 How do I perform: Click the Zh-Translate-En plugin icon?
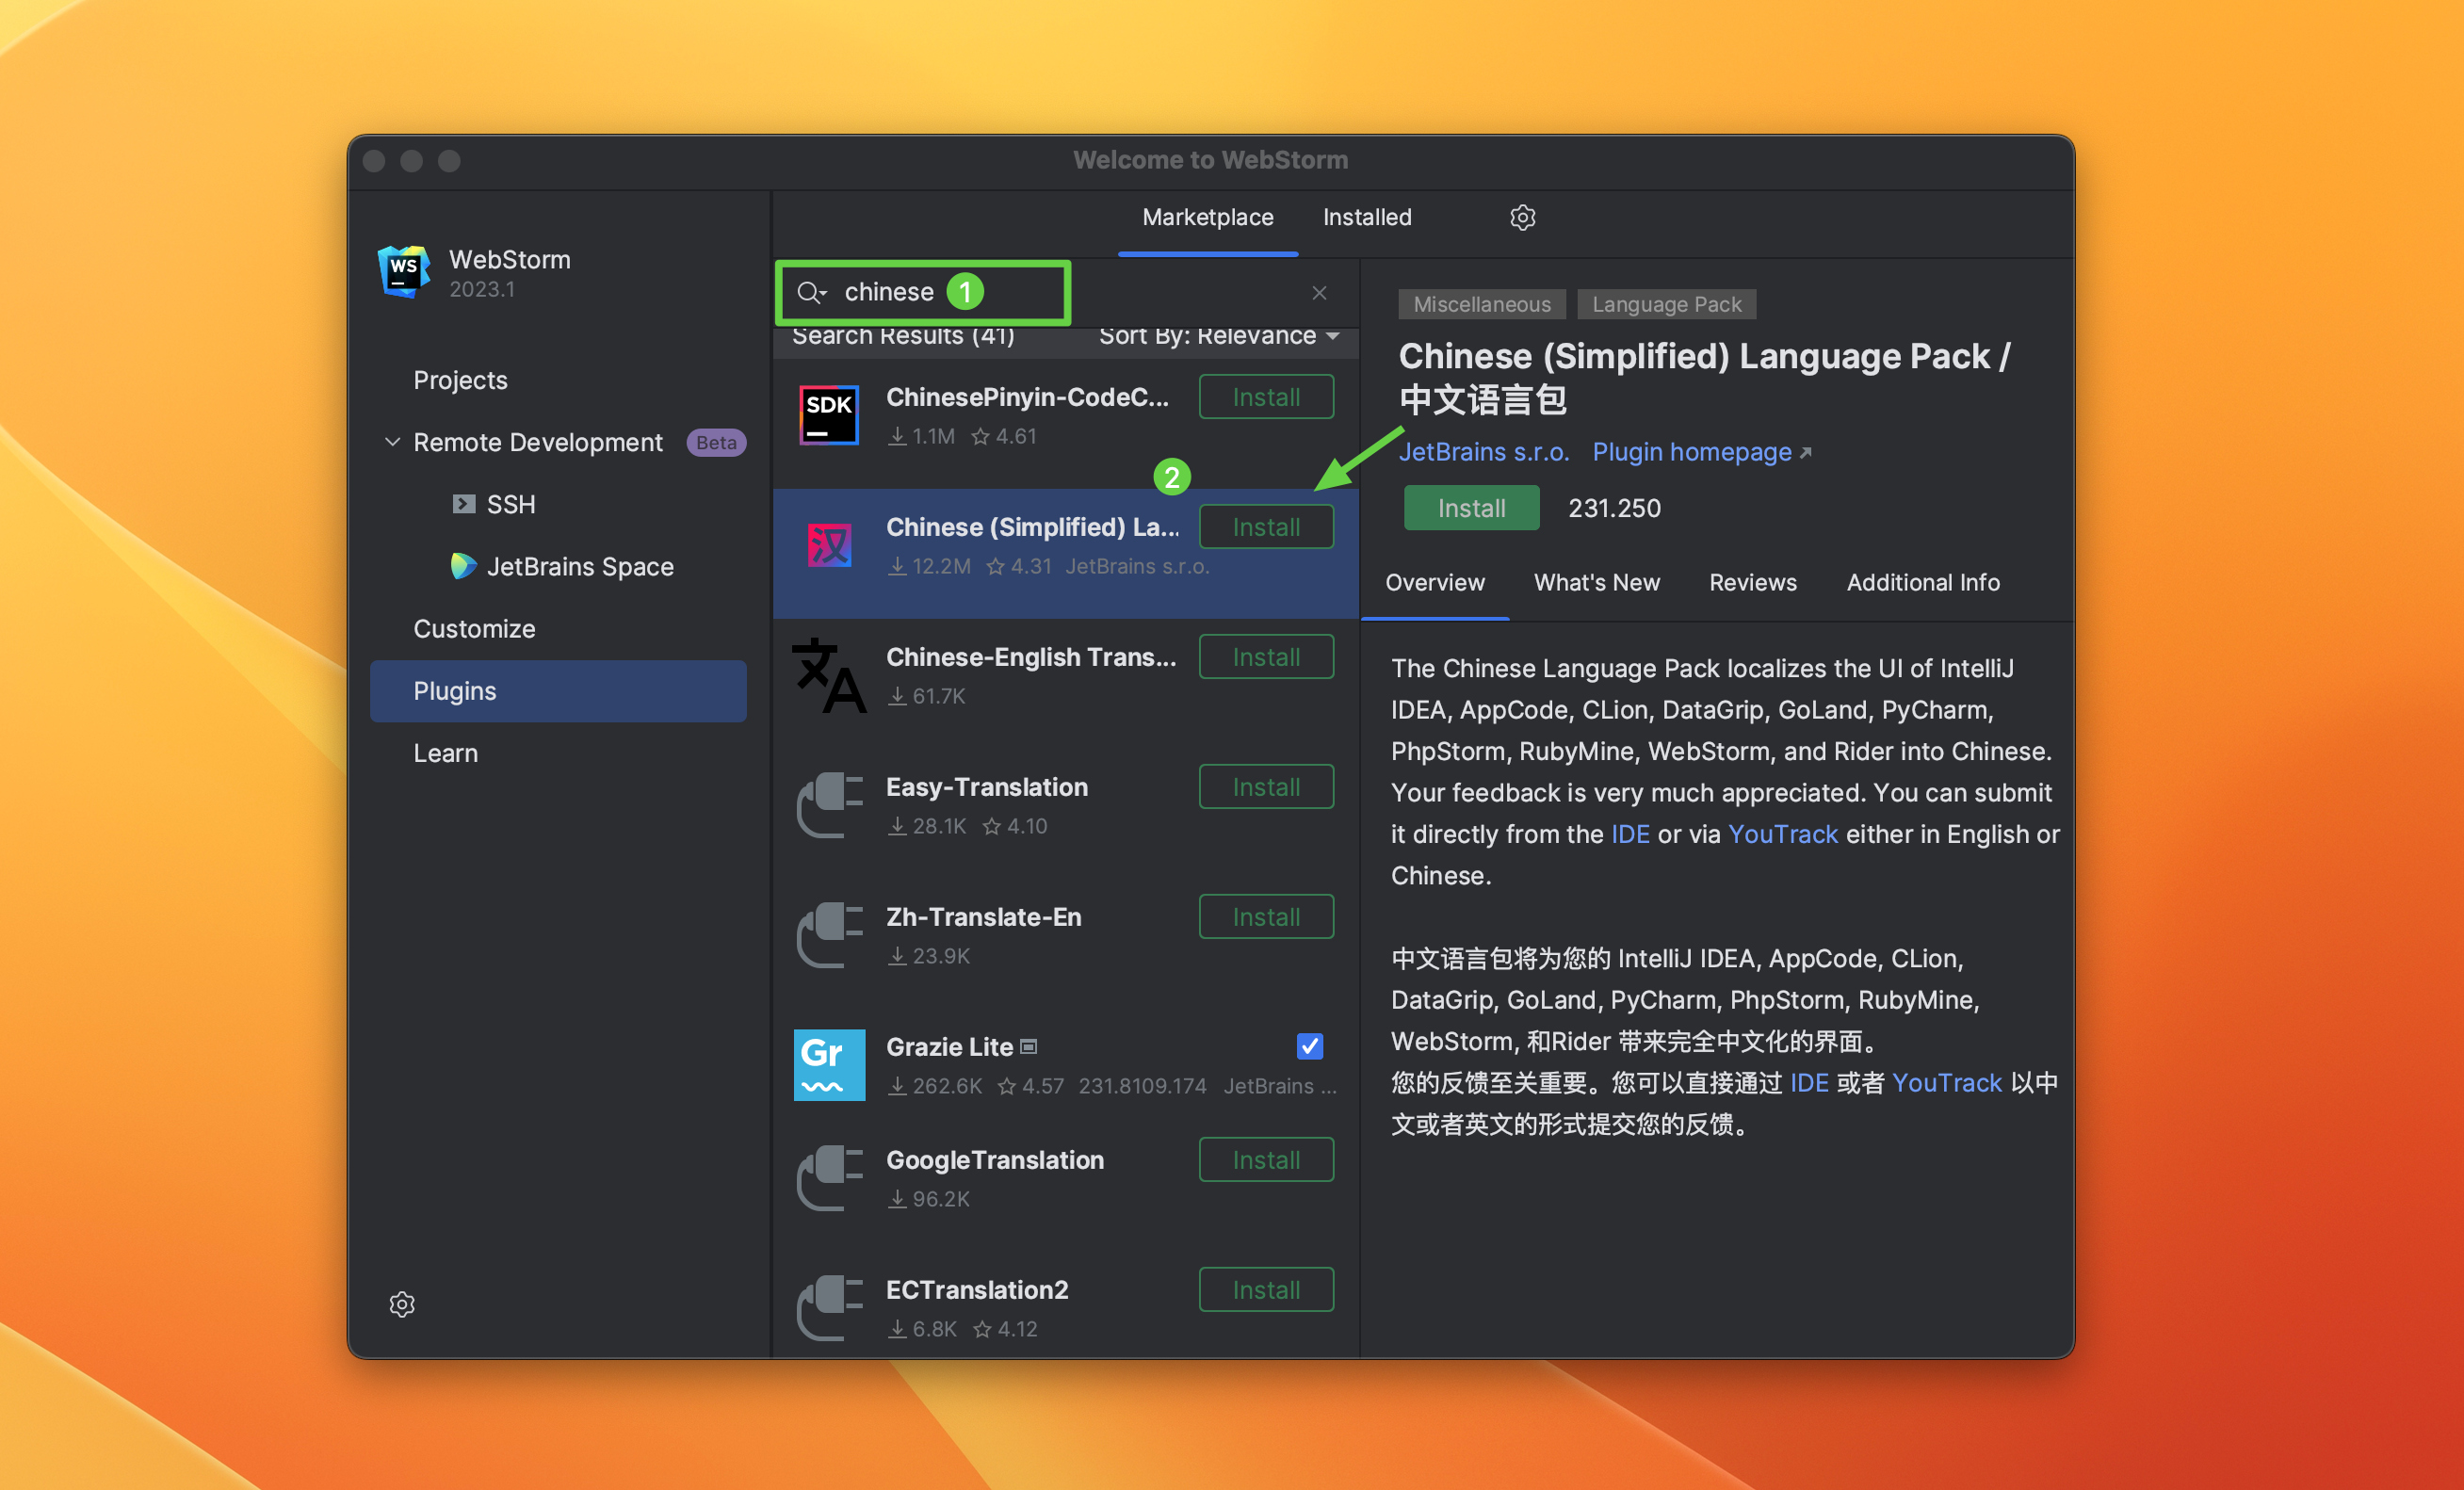pos(829,935)
